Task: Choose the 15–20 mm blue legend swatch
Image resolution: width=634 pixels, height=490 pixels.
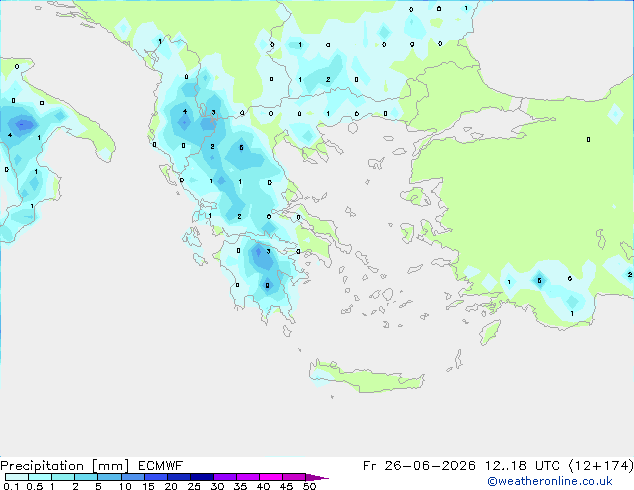Action: pyautogui.click(x=155, y=477)
